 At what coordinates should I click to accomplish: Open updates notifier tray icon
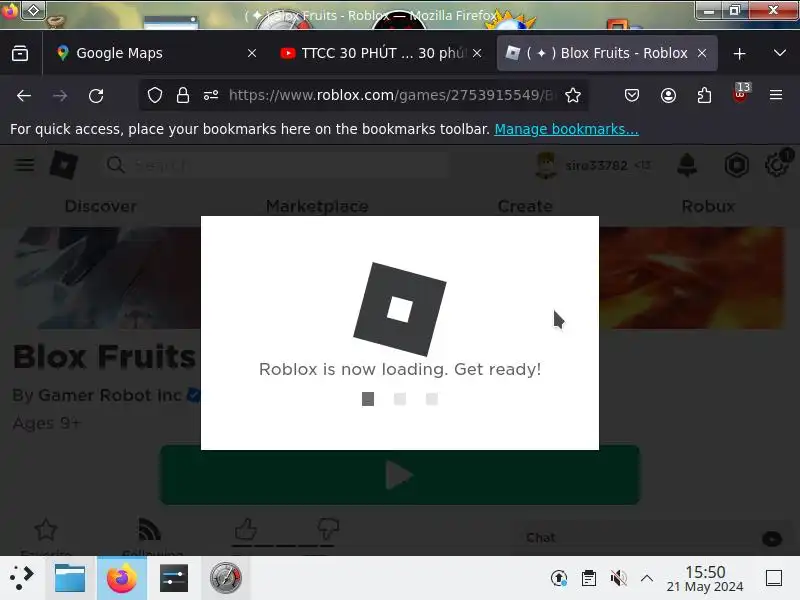tap(559, 578)
